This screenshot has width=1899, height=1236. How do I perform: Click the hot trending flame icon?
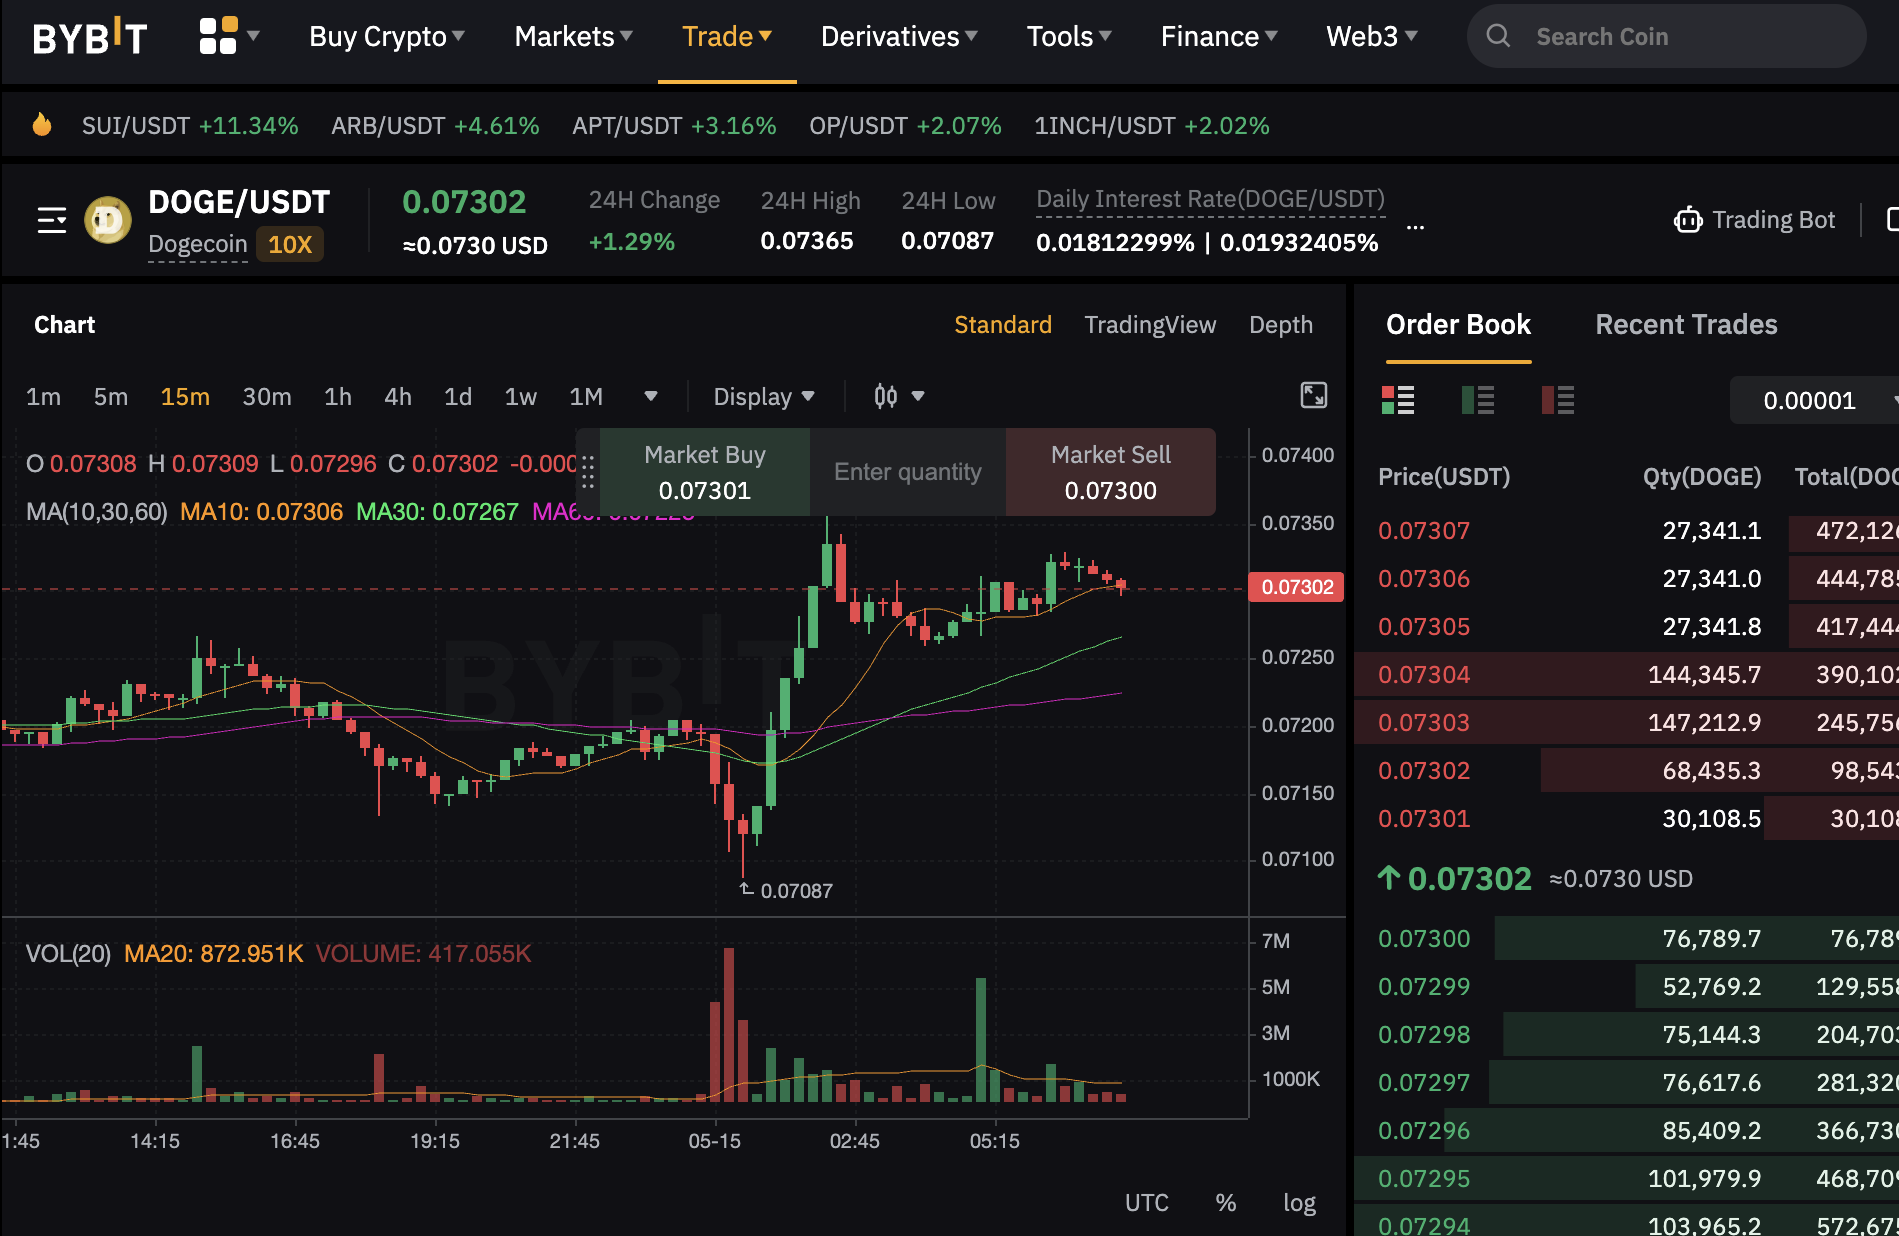(42, 125)
